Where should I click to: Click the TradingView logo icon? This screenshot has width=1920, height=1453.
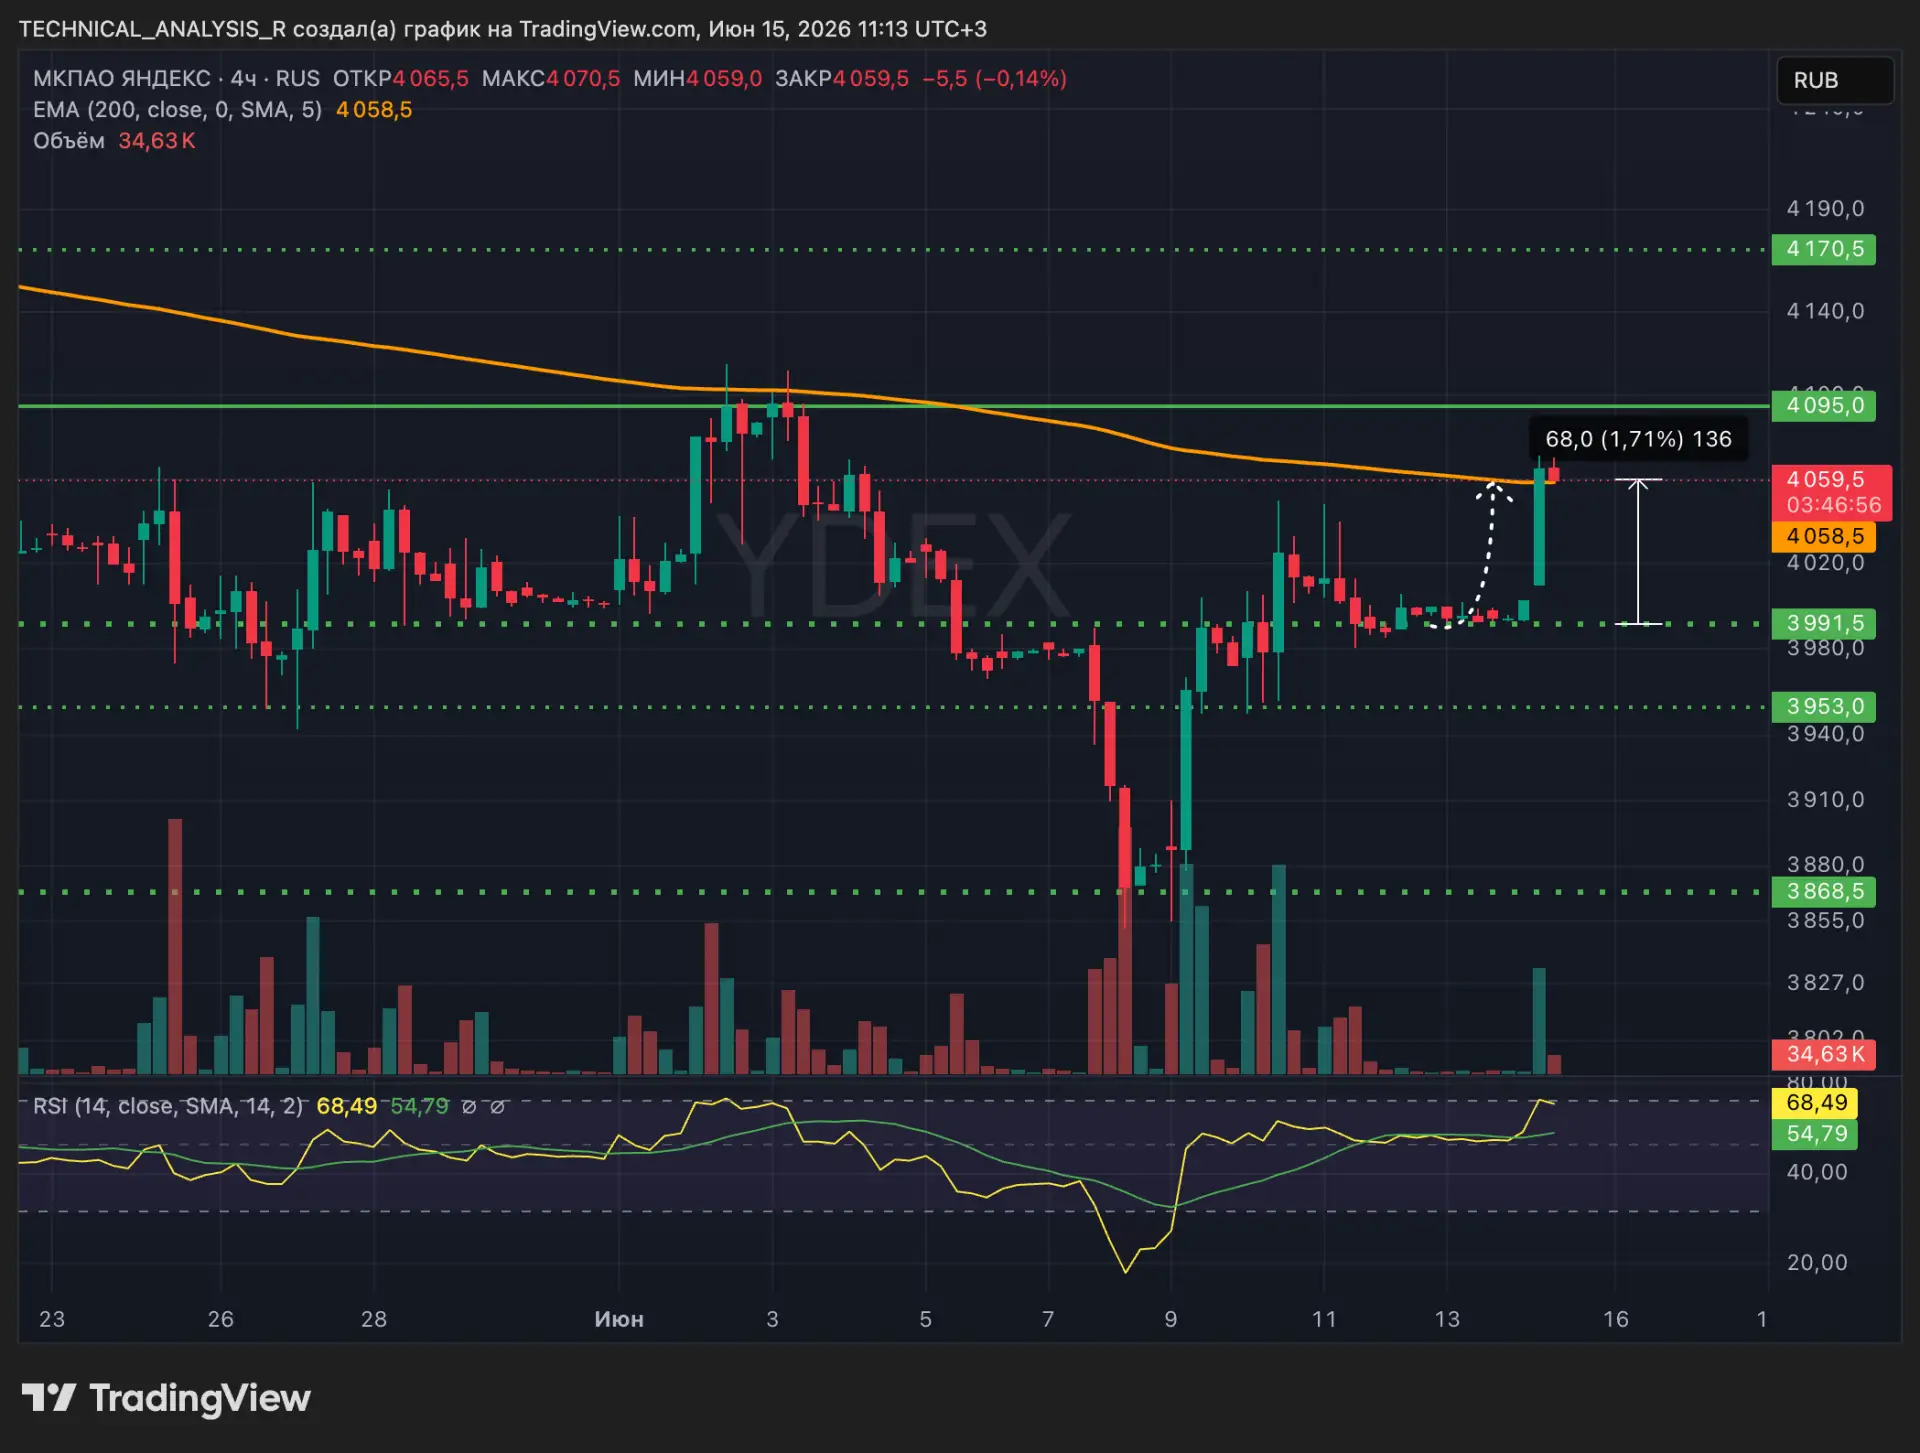point(48,1397)
